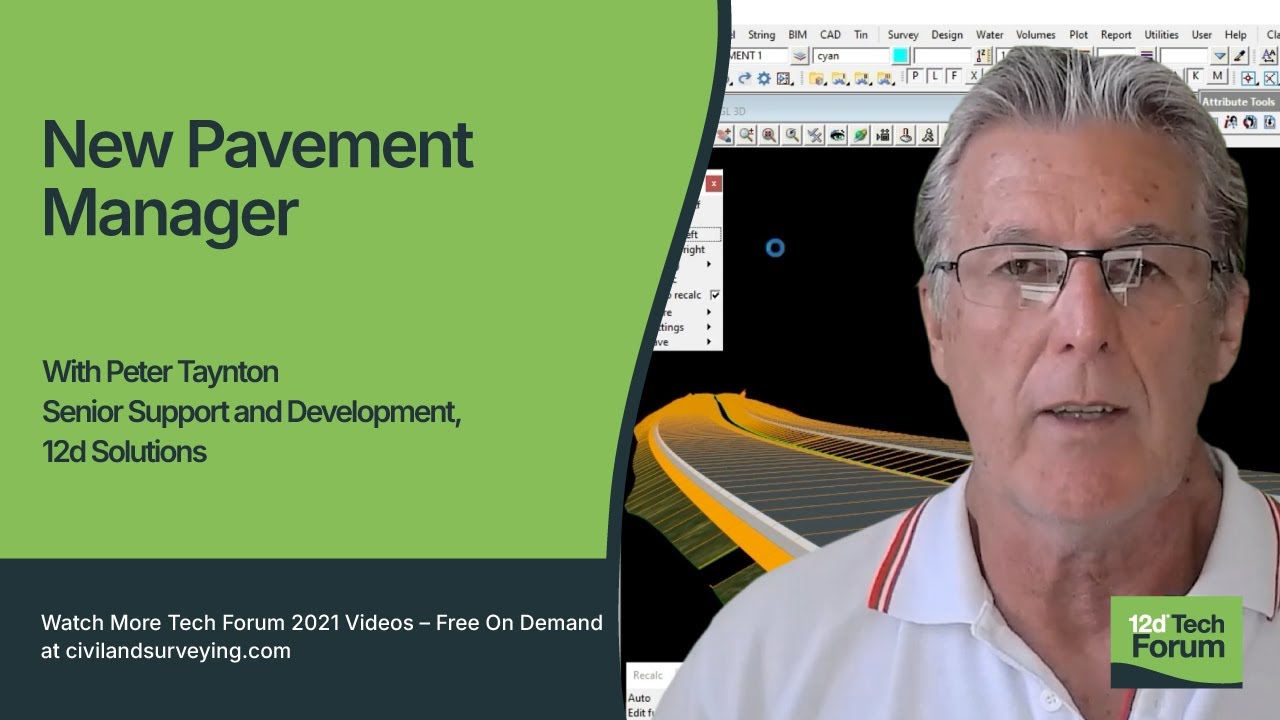
Task: Open the Plot menu
Action: [x=1079, y=34]
